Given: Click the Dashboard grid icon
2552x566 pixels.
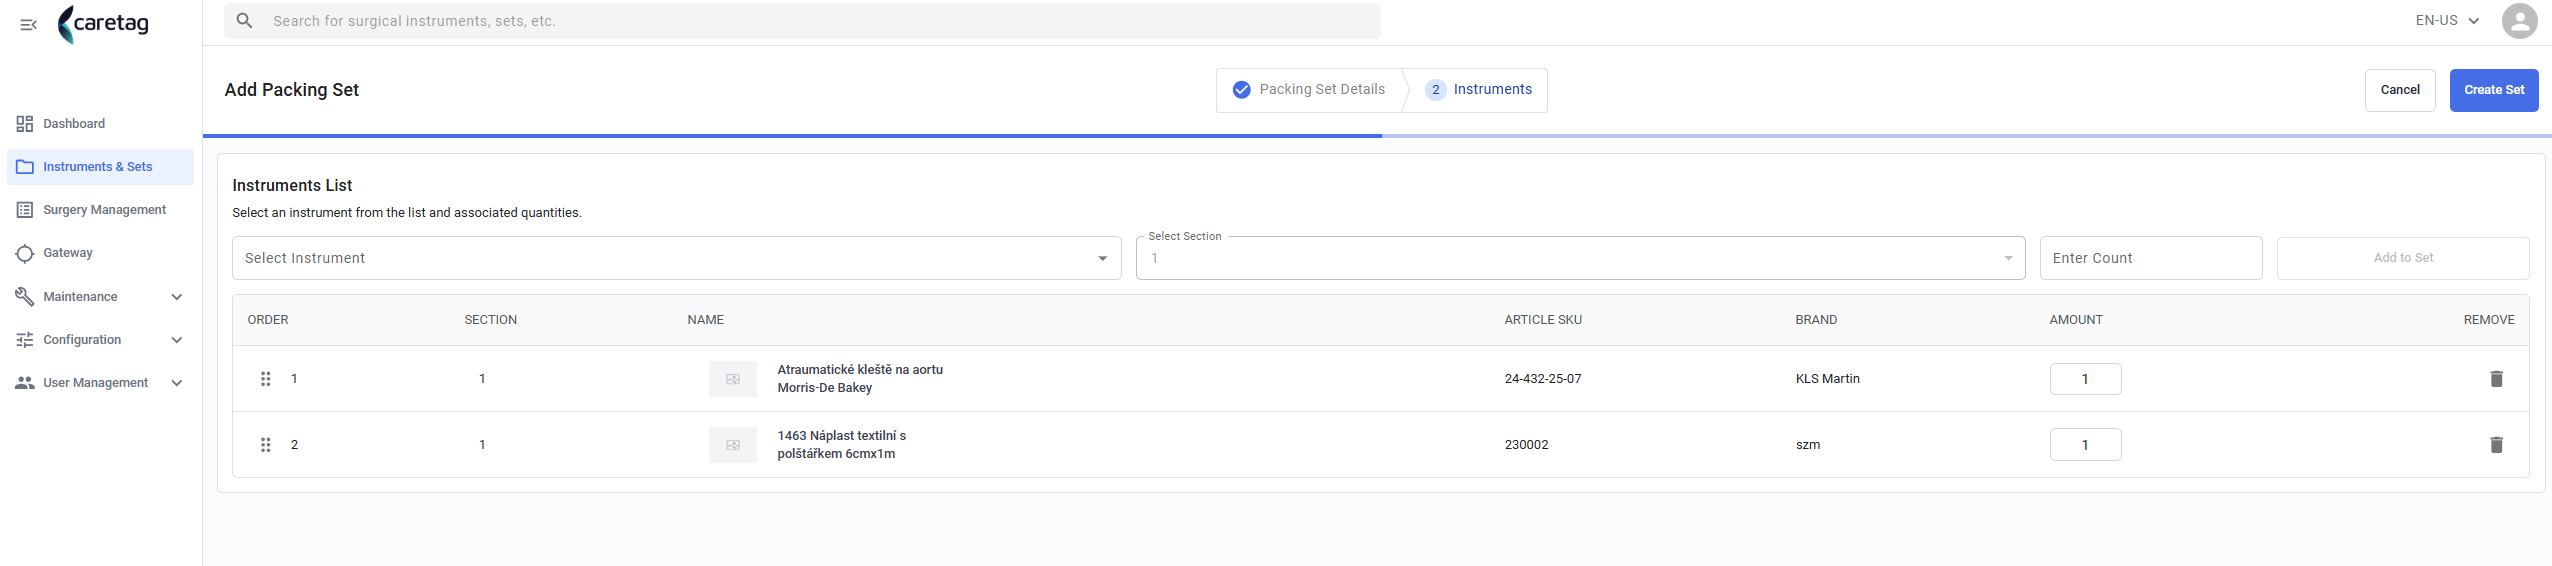Looking at the screenshot, I should (25, 124).
